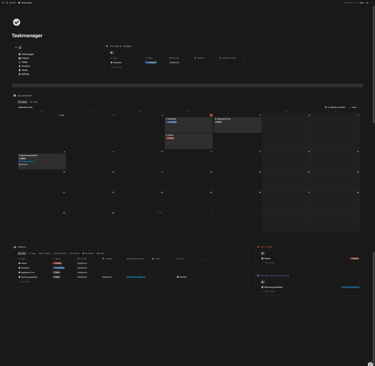This screenshot has width=375, height=366.
Task: Open the Einkaufen task in To Days Tasks
Action: point(116,62)
